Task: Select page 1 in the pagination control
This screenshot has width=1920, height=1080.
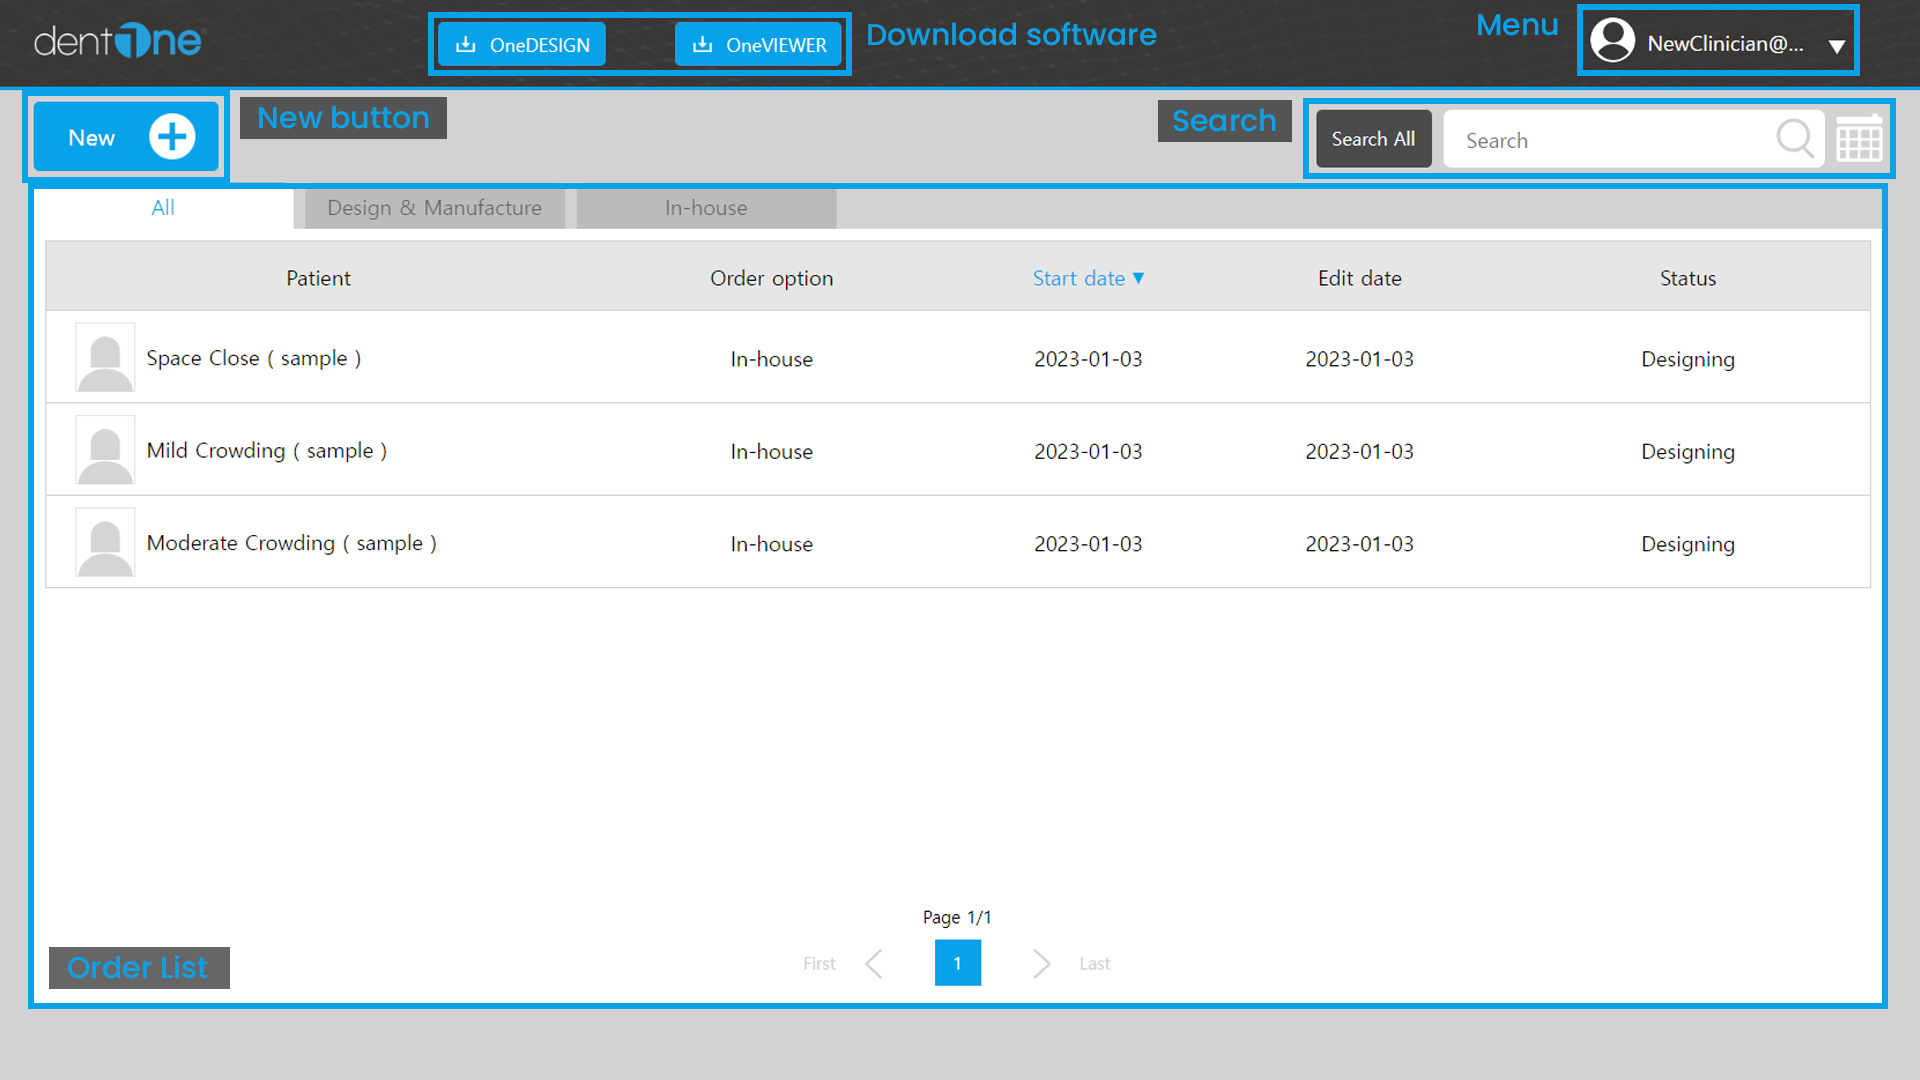Action: click(x=957, y=963)
